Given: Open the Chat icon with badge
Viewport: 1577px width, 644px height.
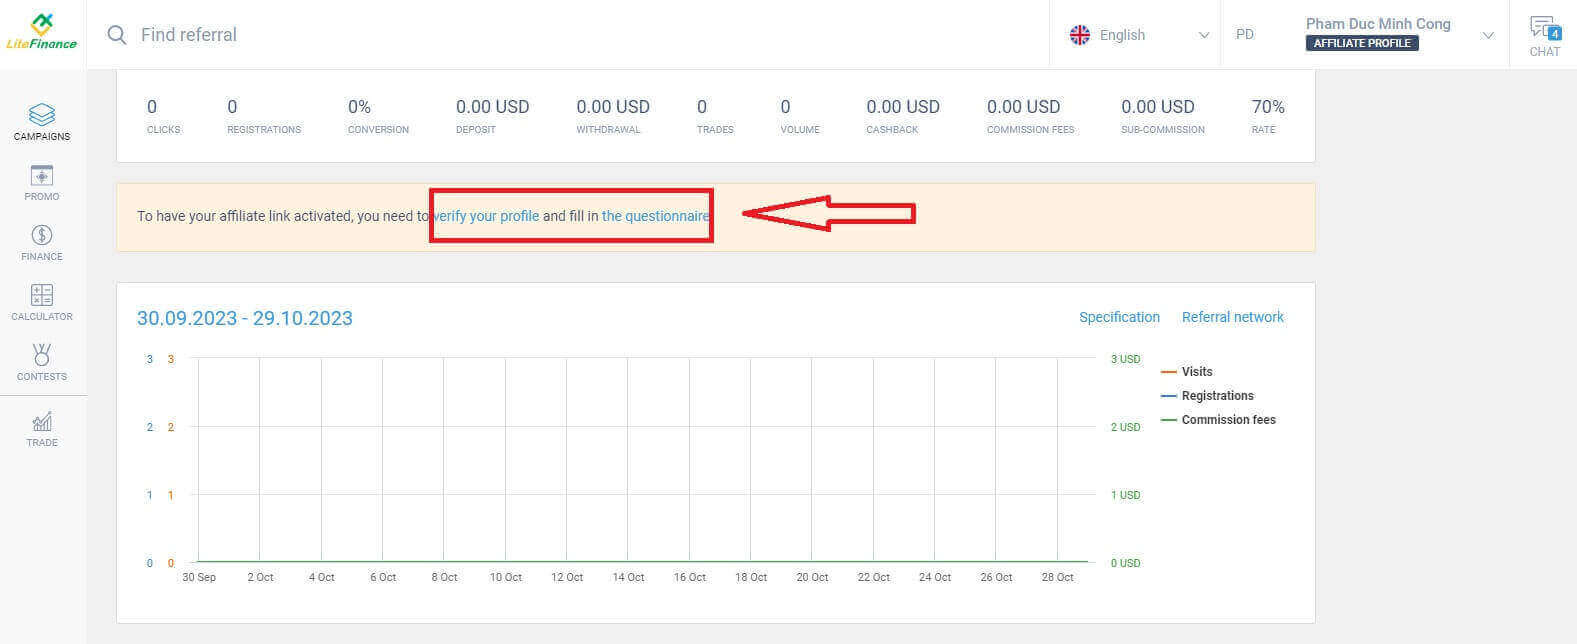Looking at the screenshot, I should [x=1544, y=30].
